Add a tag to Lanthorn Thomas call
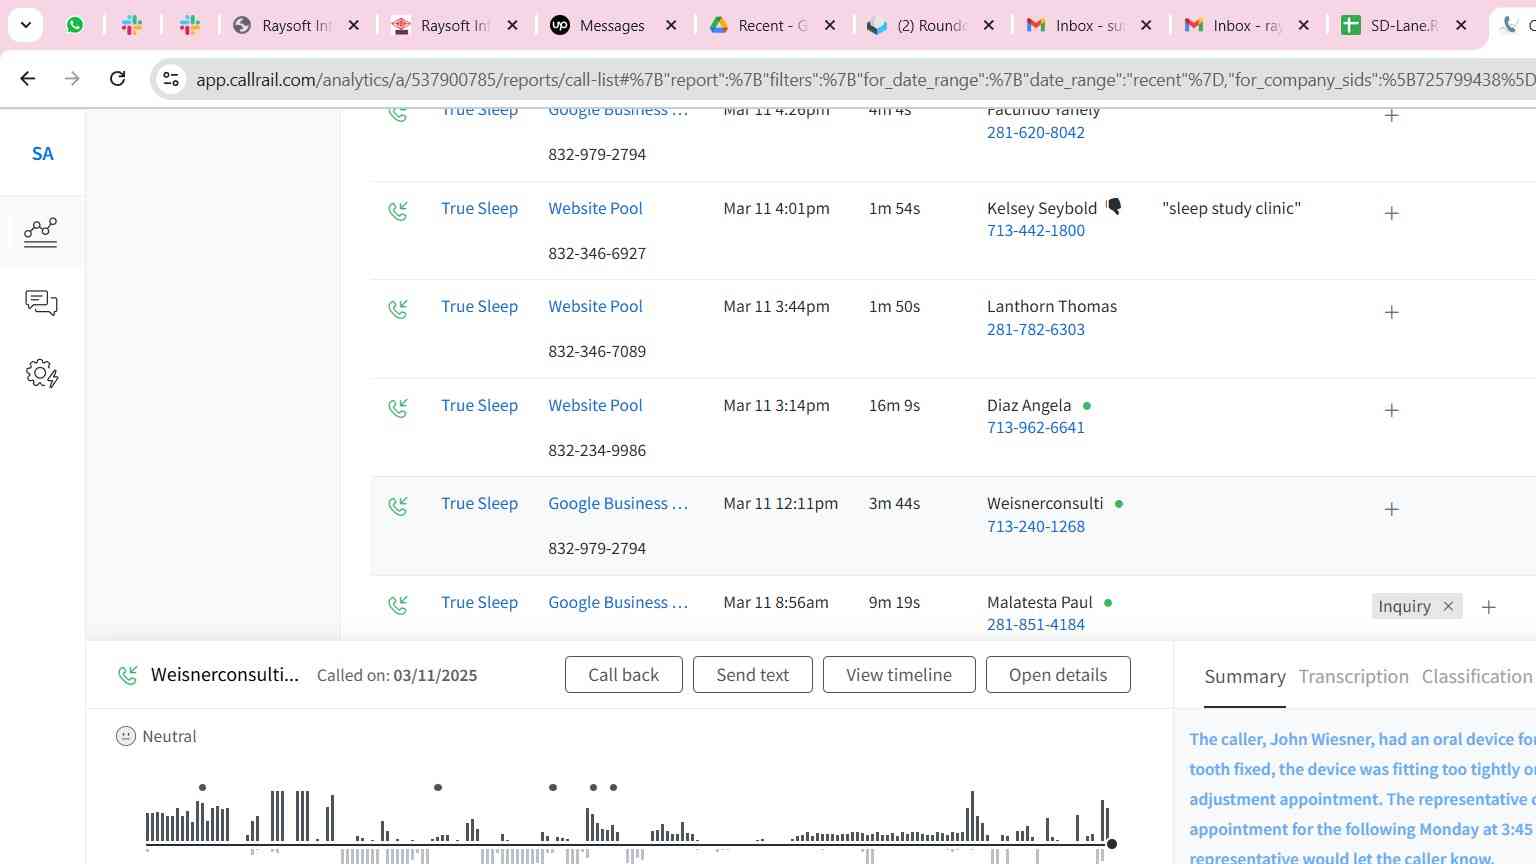1536x864 pixels. pyautogui.click(x=1391, y=312)
